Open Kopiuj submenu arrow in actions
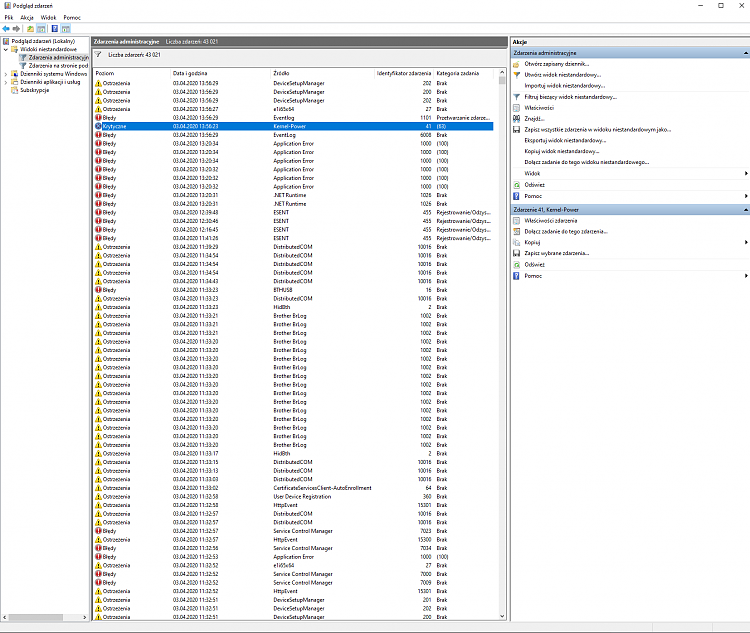This screenshot has width=750, height=633. point(746,243)
